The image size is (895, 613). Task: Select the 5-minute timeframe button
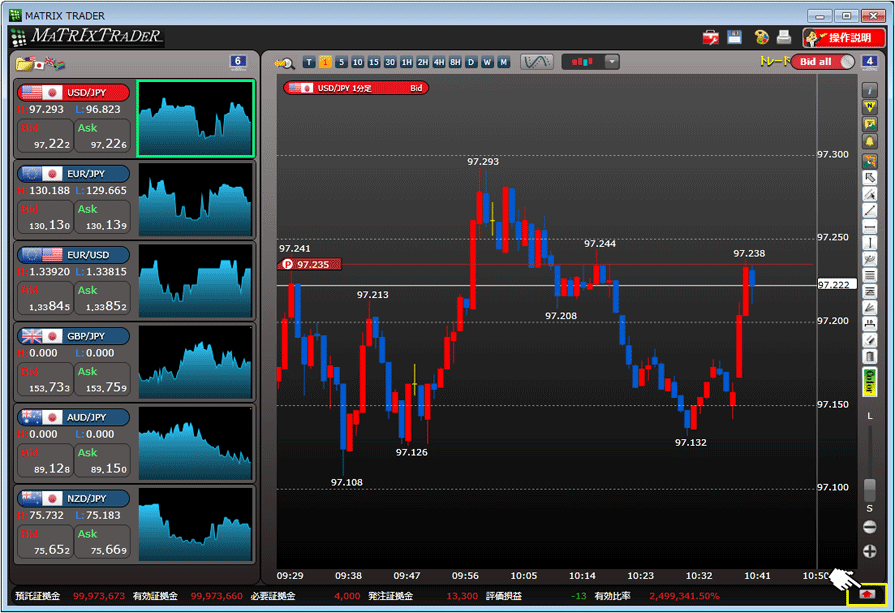tap(341, 62)
